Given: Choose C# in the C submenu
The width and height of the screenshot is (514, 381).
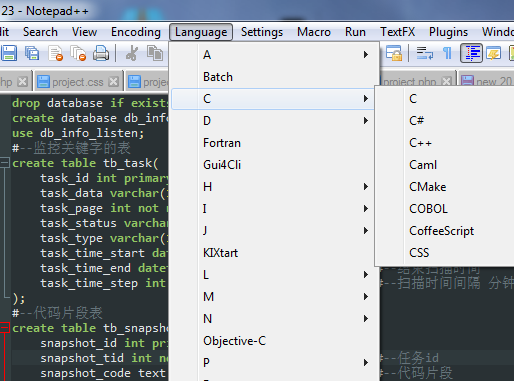Looking at the screenshot, I should coord(446,121).
